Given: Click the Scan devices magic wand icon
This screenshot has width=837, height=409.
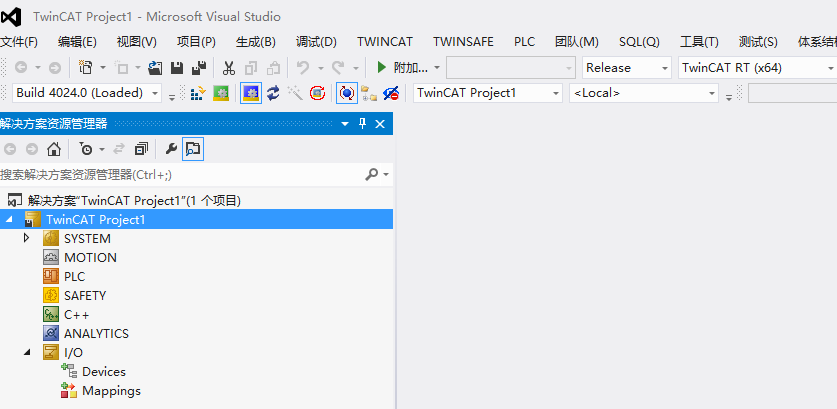Looking at the screenshot, I should tap(295, 93).
